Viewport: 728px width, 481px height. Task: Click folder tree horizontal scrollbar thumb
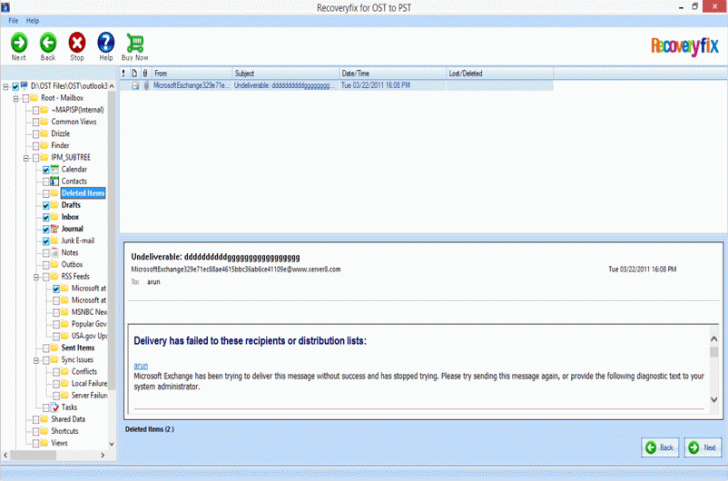[33, 455]
